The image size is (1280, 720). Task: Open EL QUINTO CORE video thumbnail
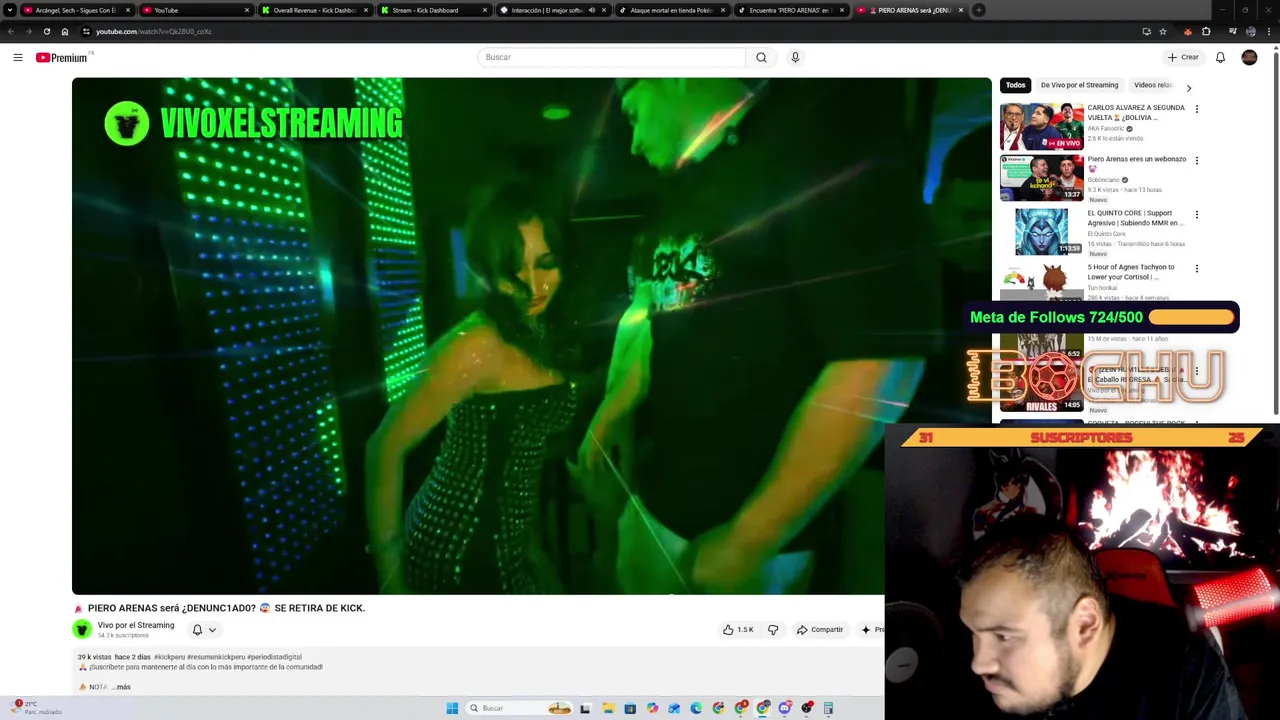1041,232
